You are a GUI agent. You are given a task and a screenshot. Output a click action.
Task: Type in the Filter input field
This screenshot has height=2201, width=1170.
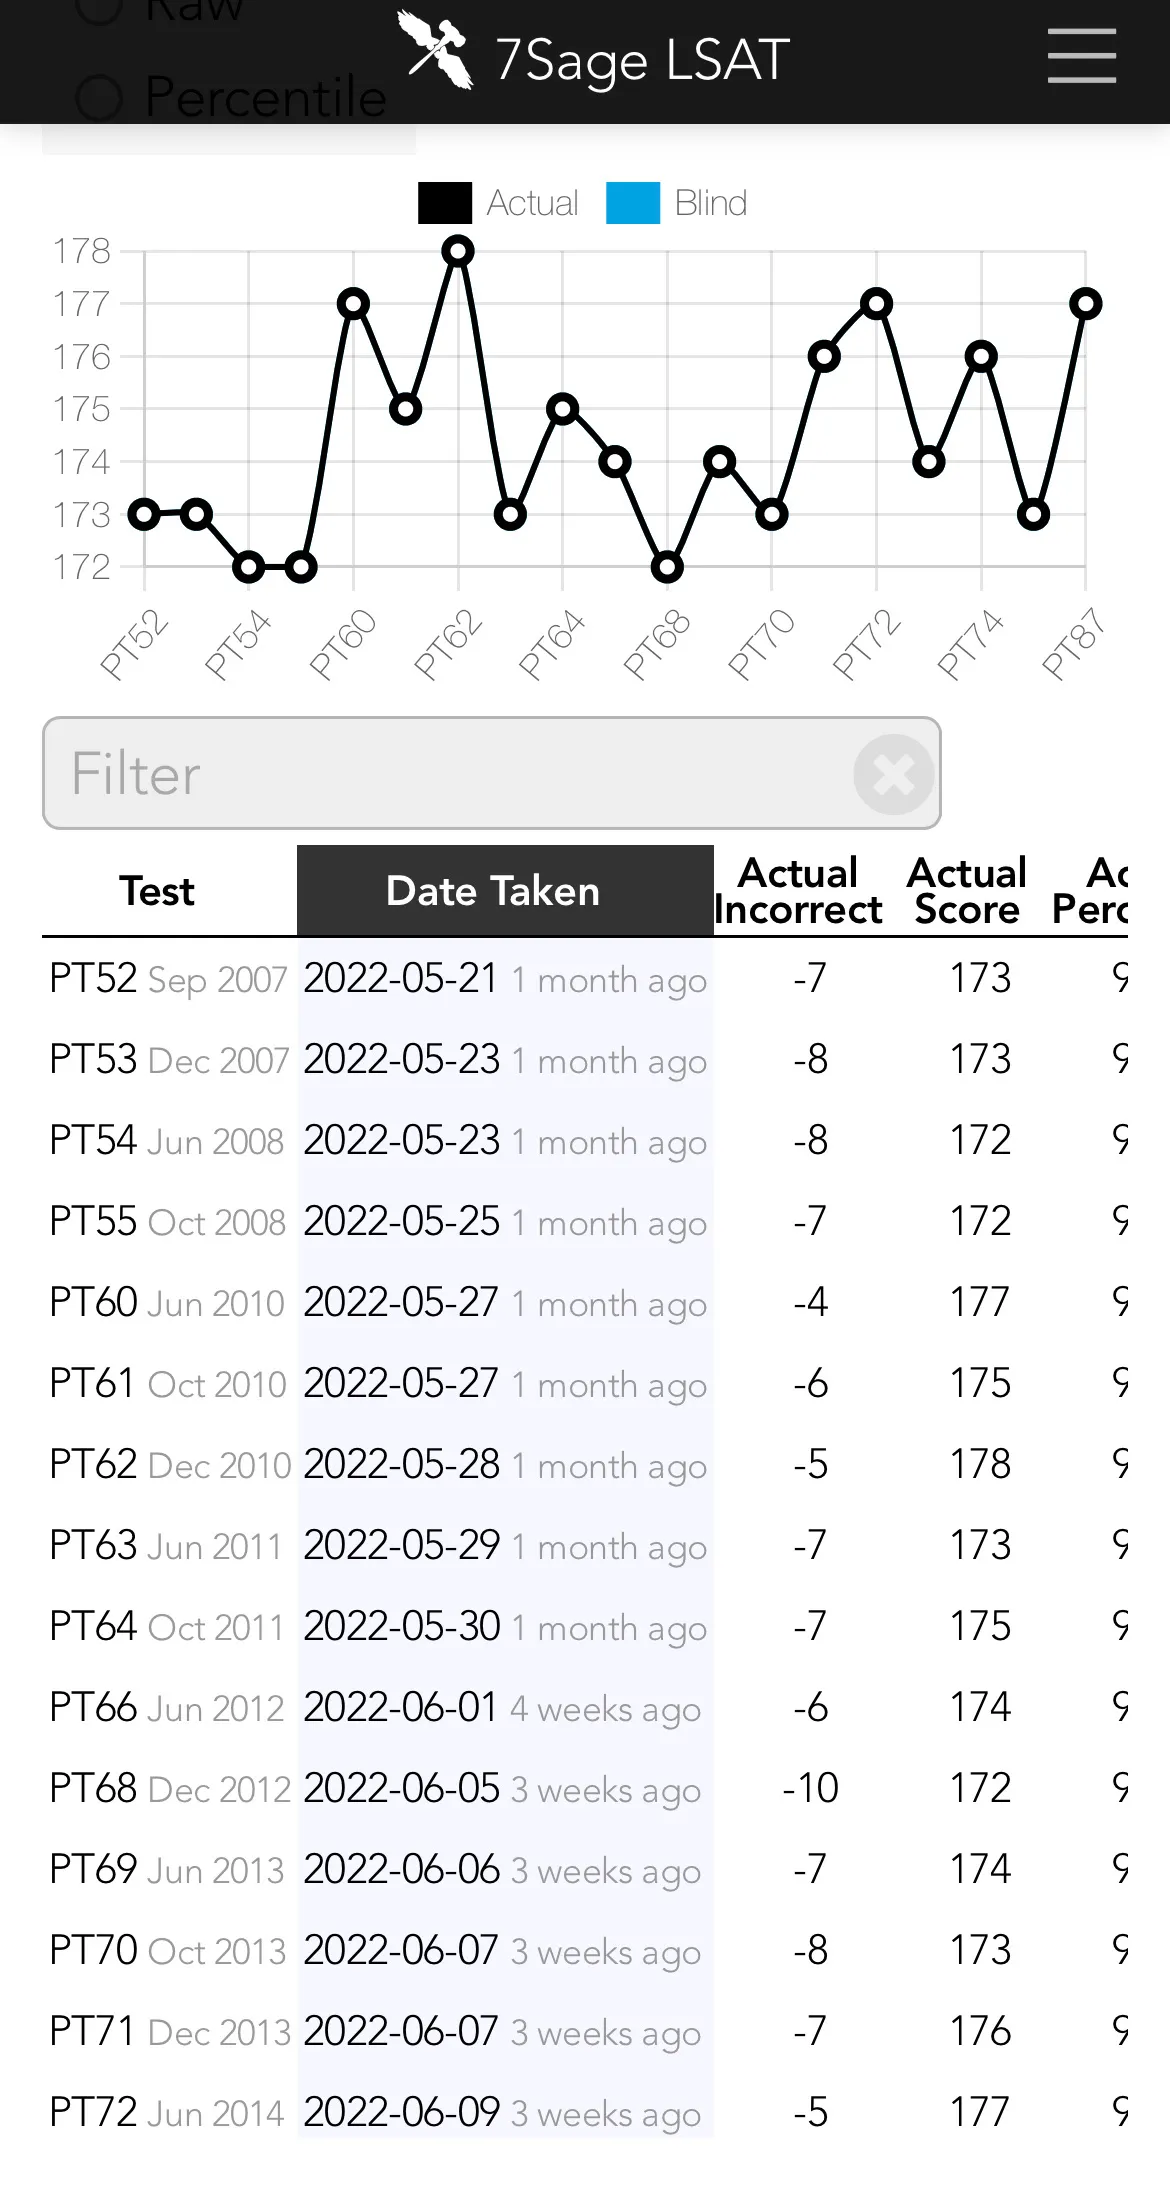click(x=450, y=773)
